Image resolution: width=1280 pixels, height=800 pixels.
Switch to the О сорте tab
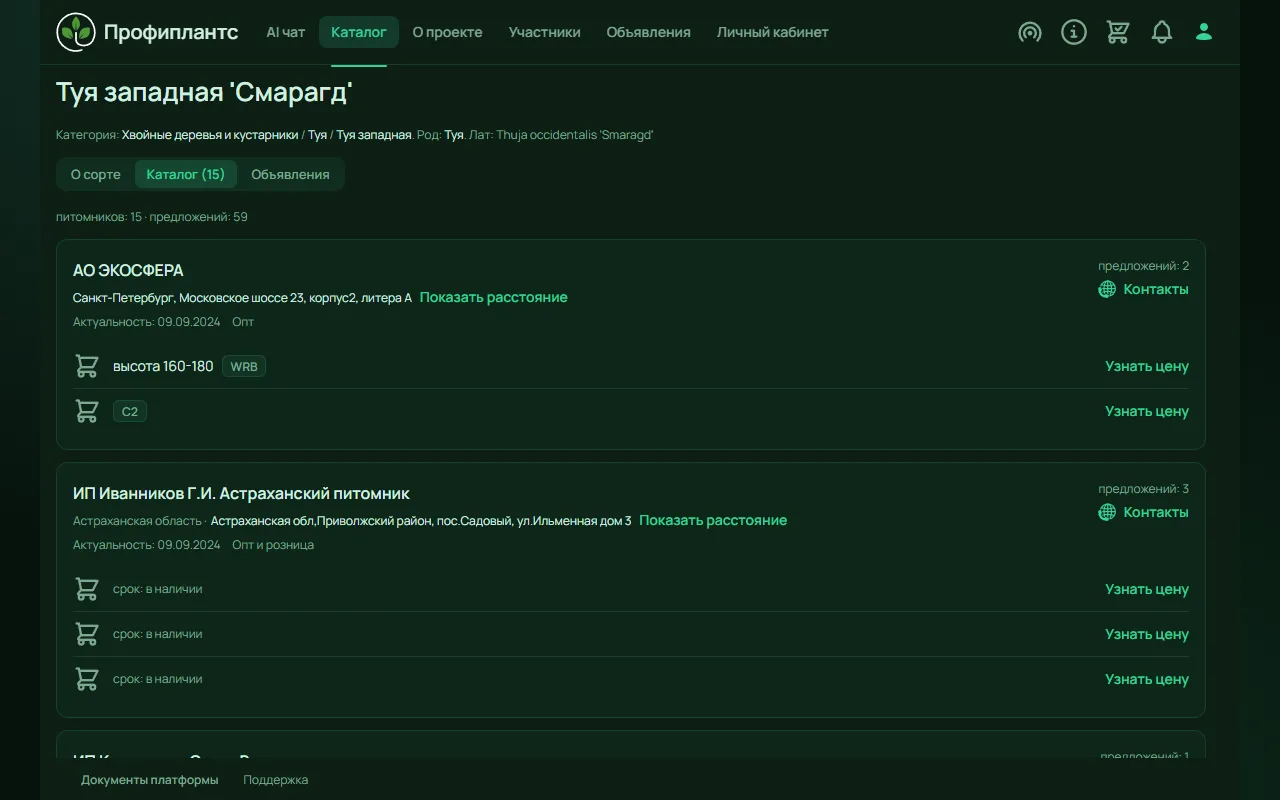point(95,174)
